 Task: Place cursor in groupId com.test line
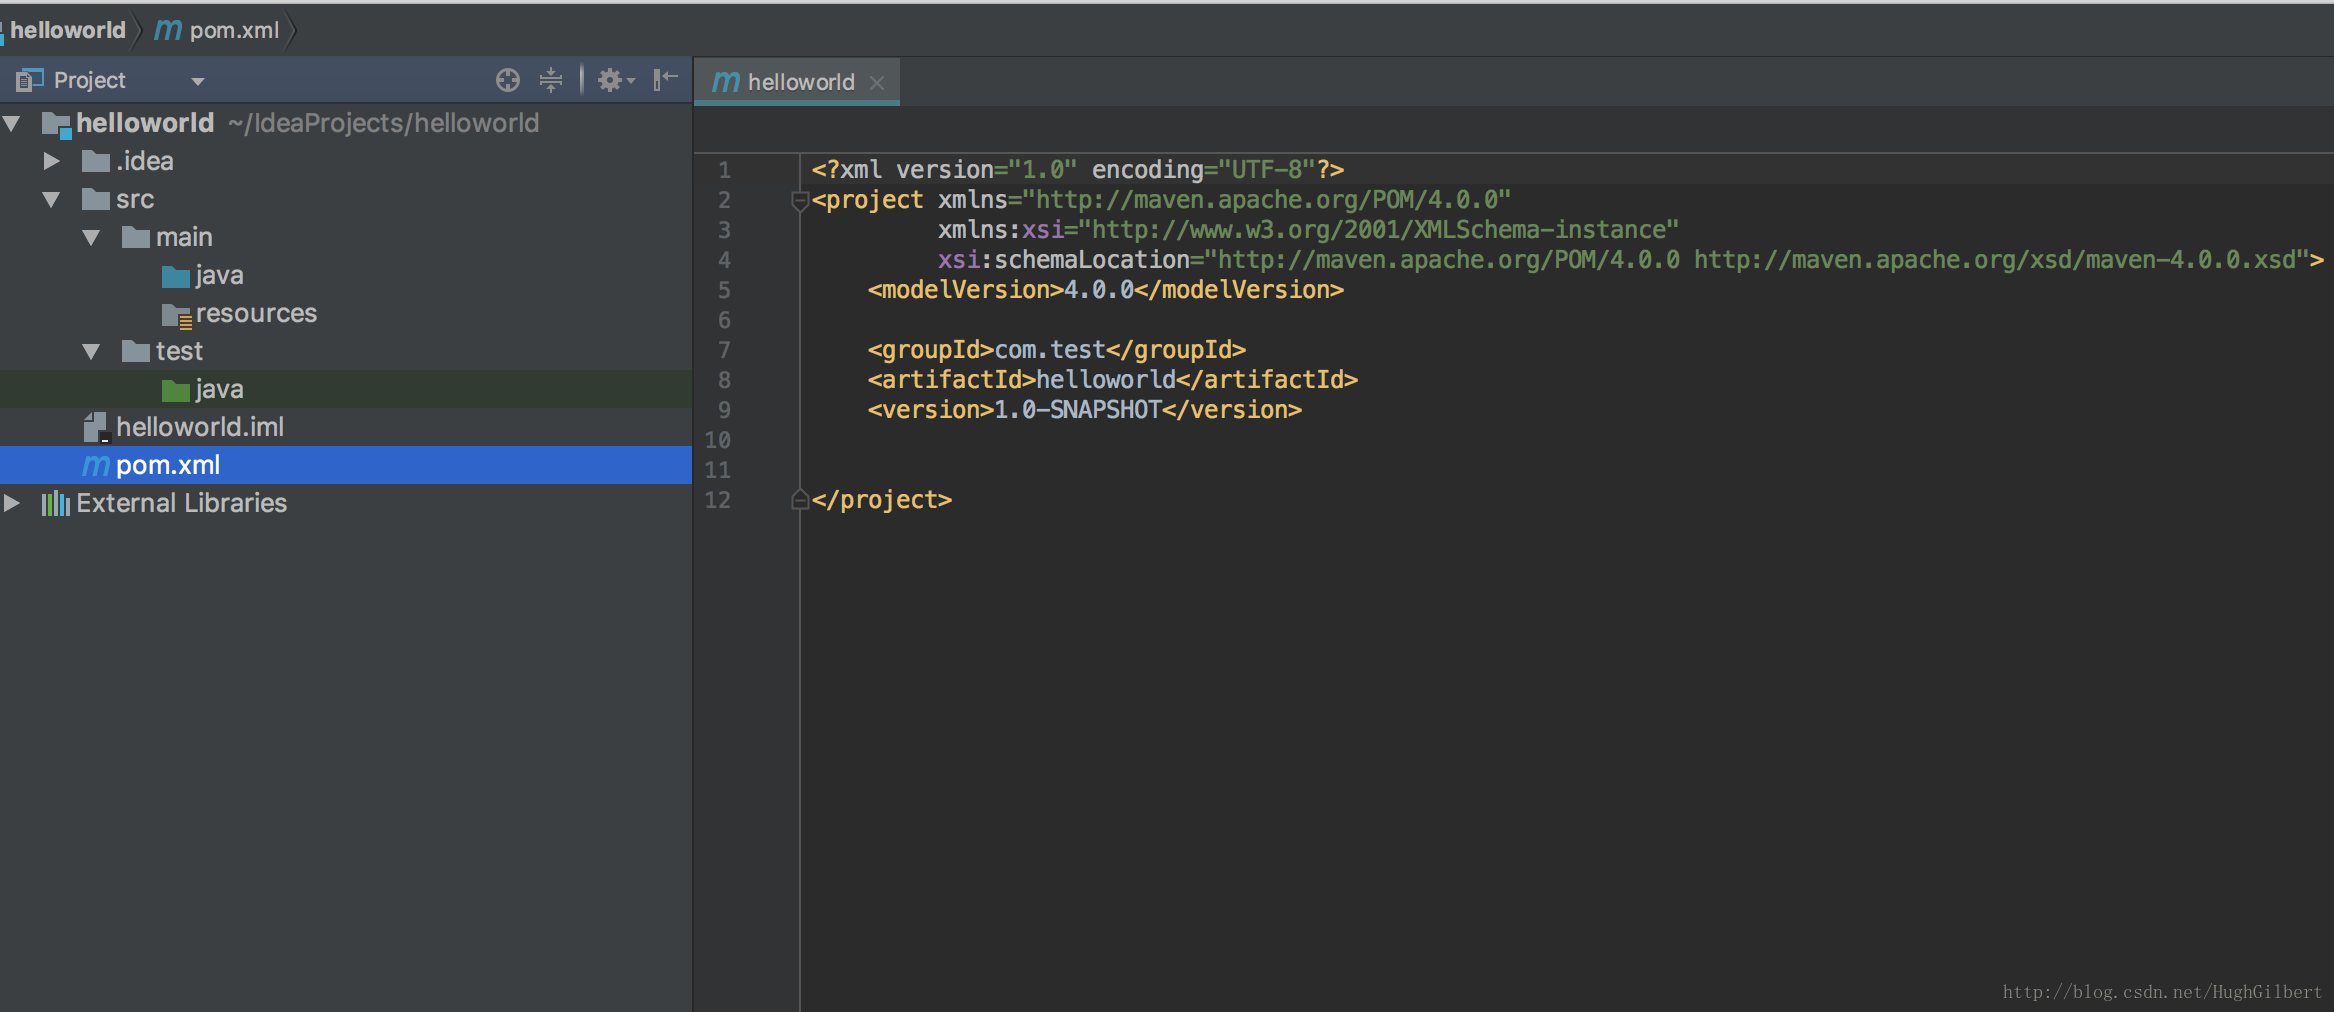(1057, 350)
